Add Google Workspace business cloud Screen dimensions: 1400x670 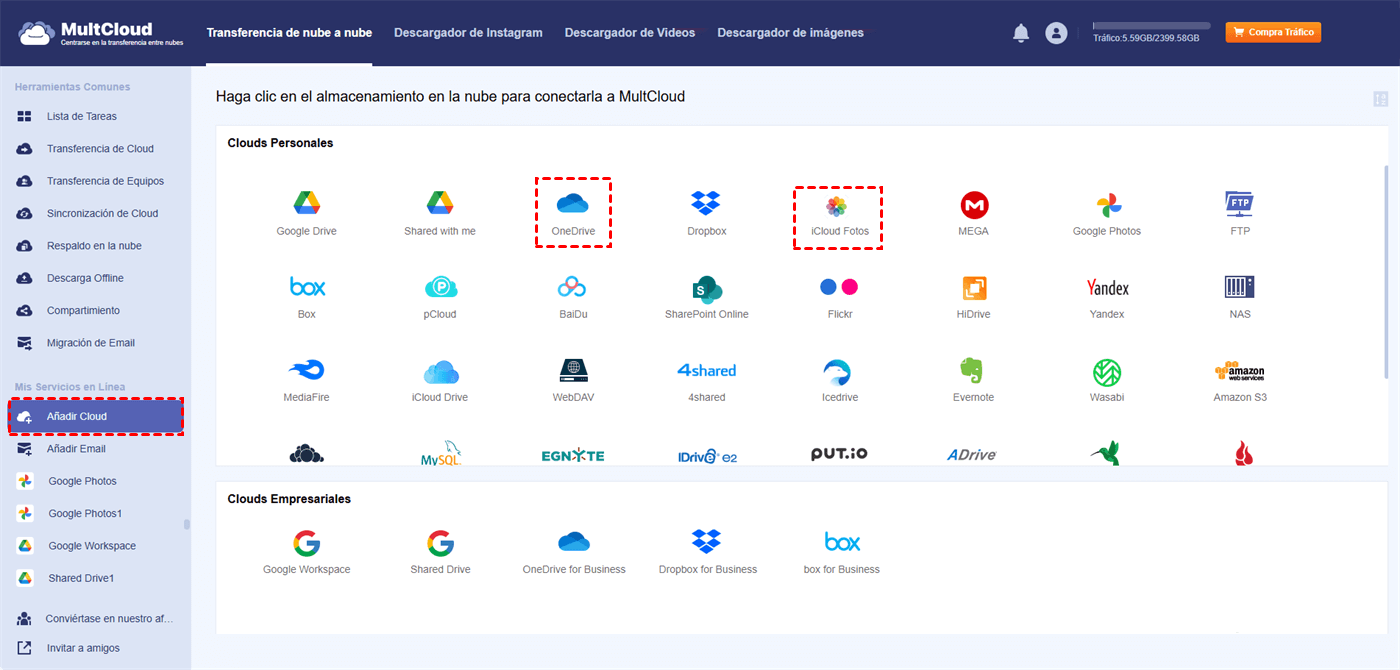307,543
